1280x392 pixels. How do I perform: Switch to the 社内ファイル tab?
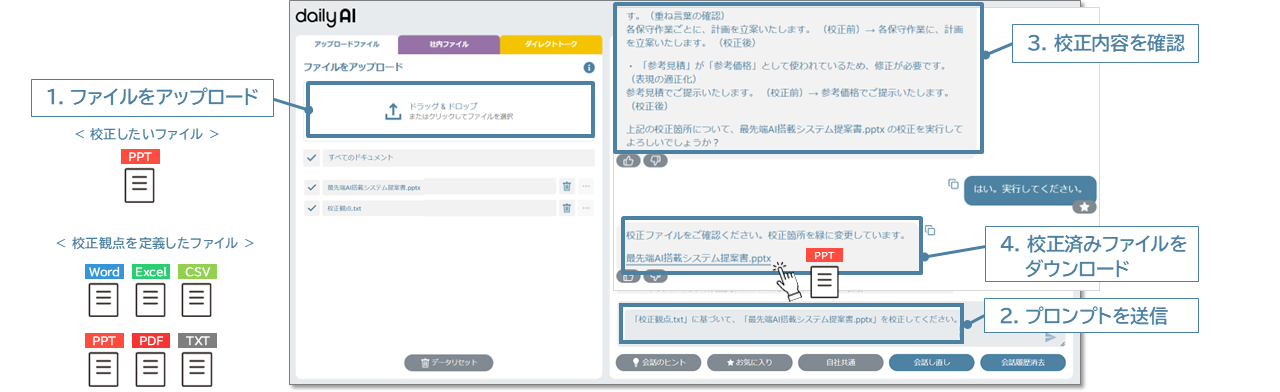pos(449,45)
